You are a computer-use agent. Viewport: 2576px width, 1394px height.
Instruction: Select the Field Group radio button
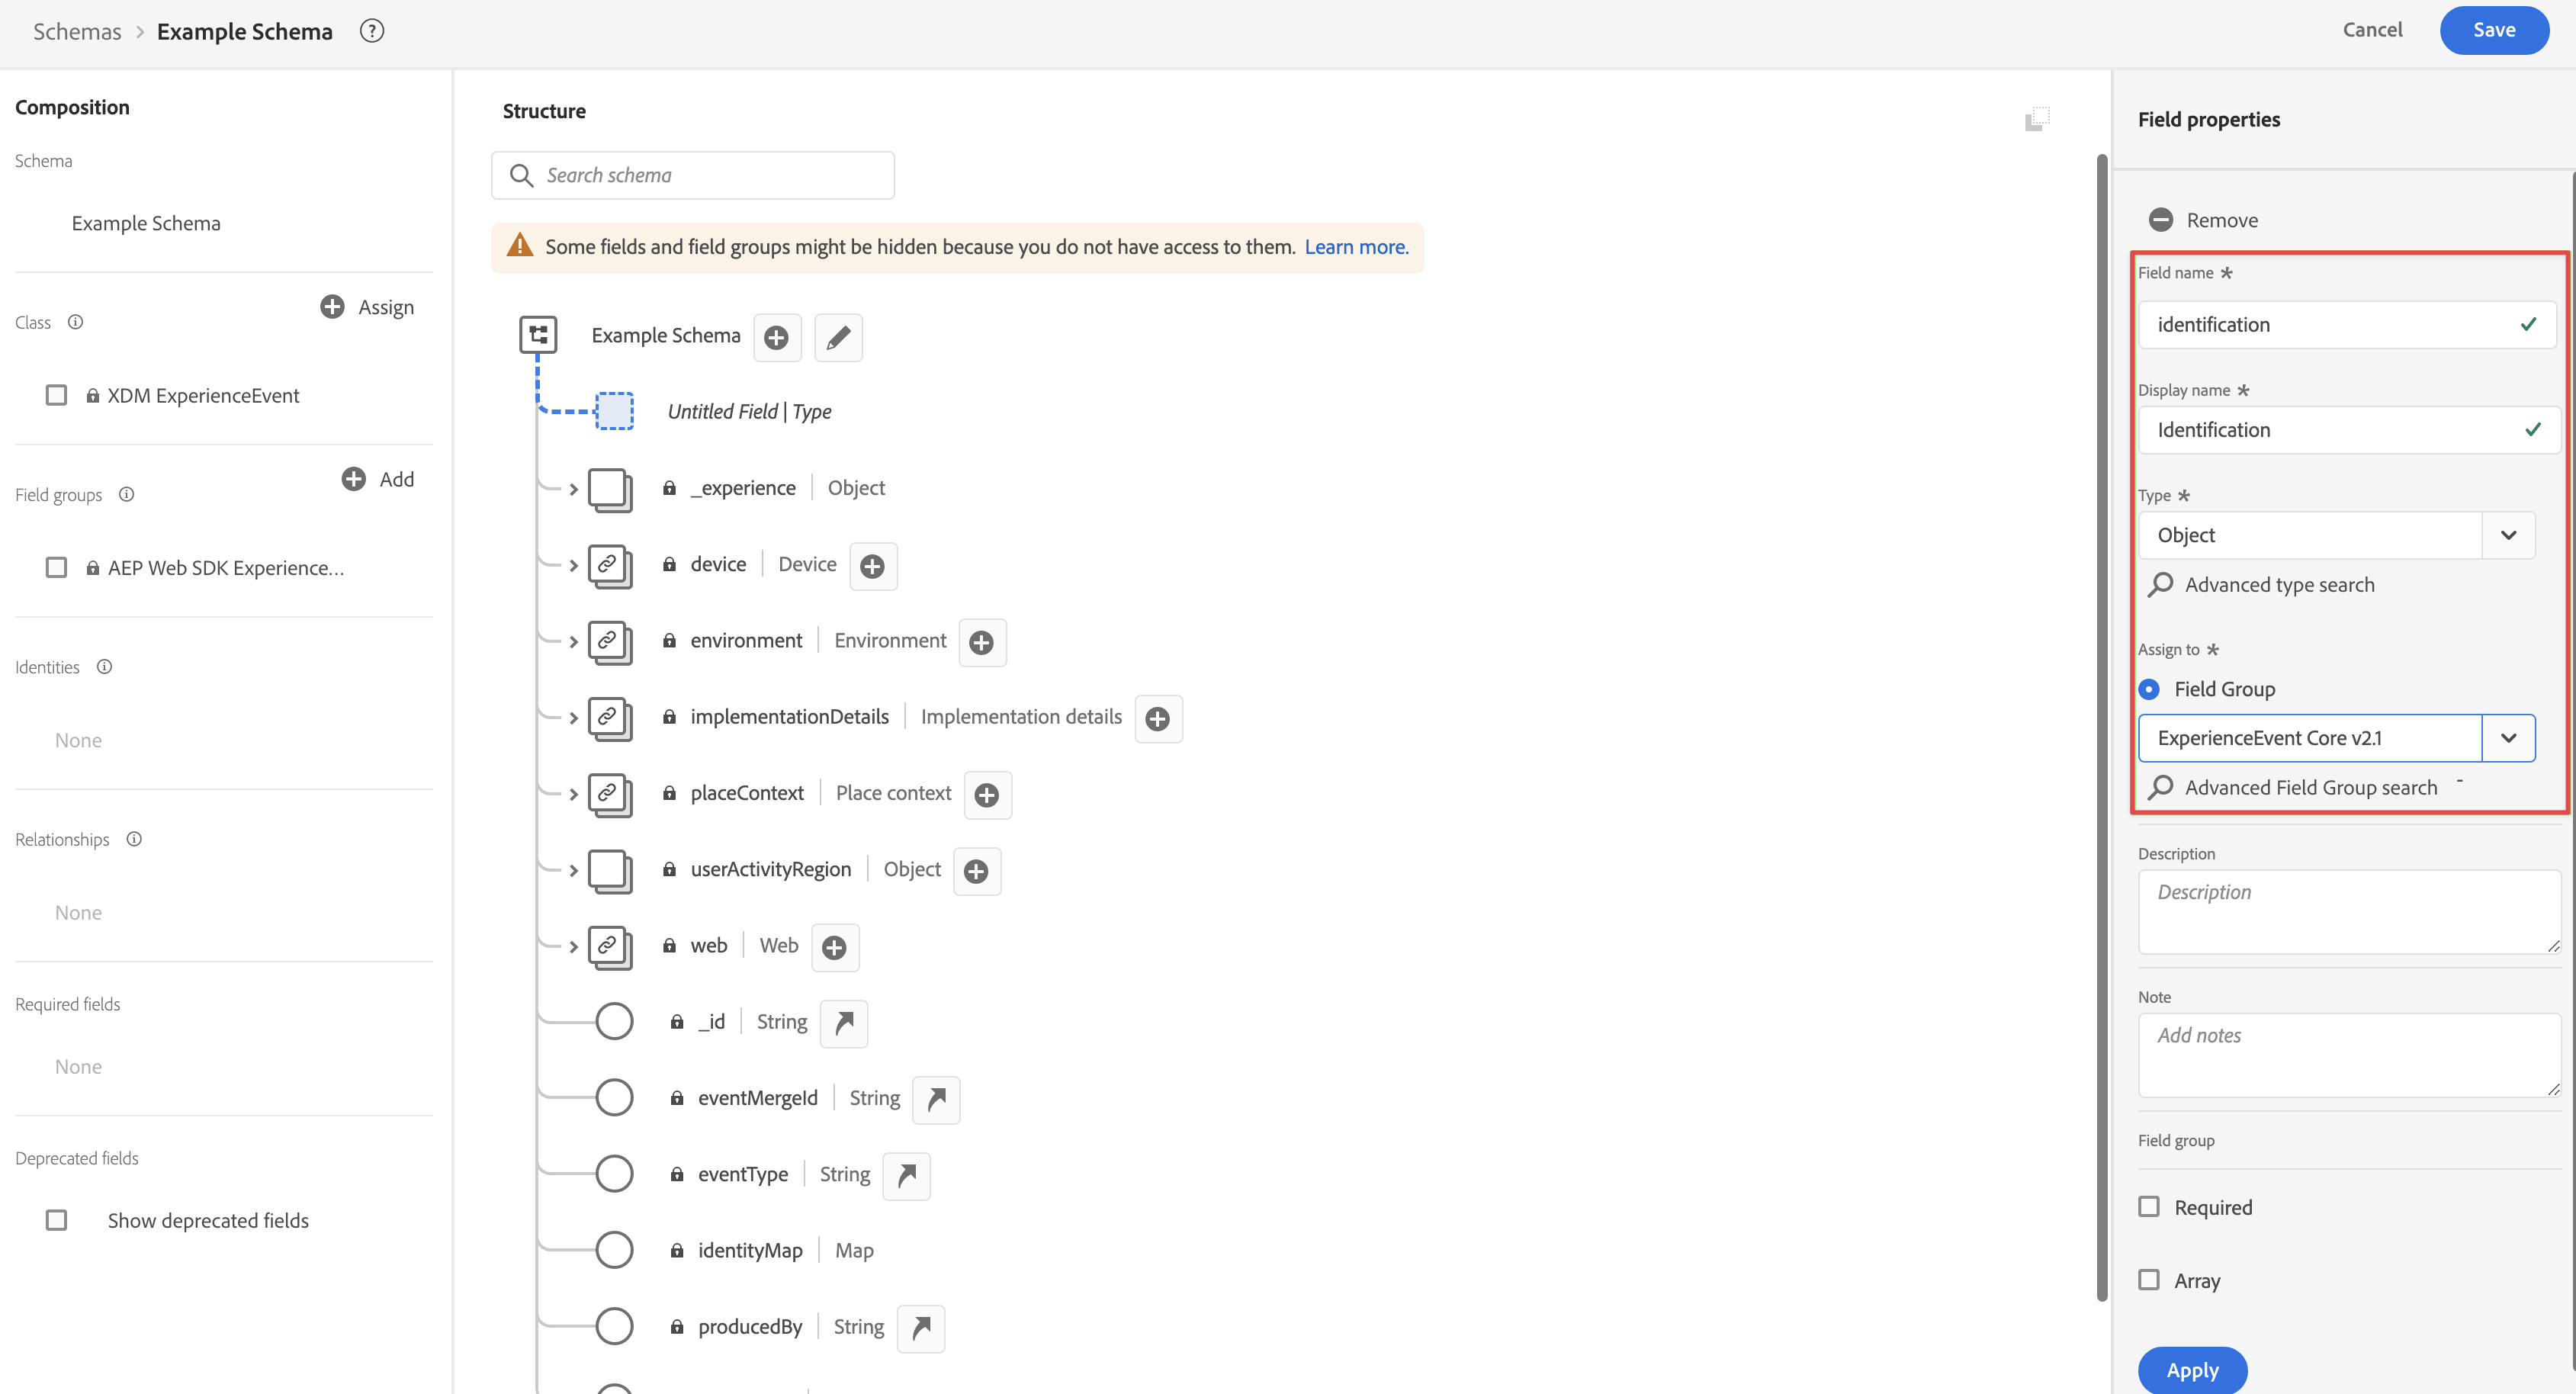point(2149,689)
